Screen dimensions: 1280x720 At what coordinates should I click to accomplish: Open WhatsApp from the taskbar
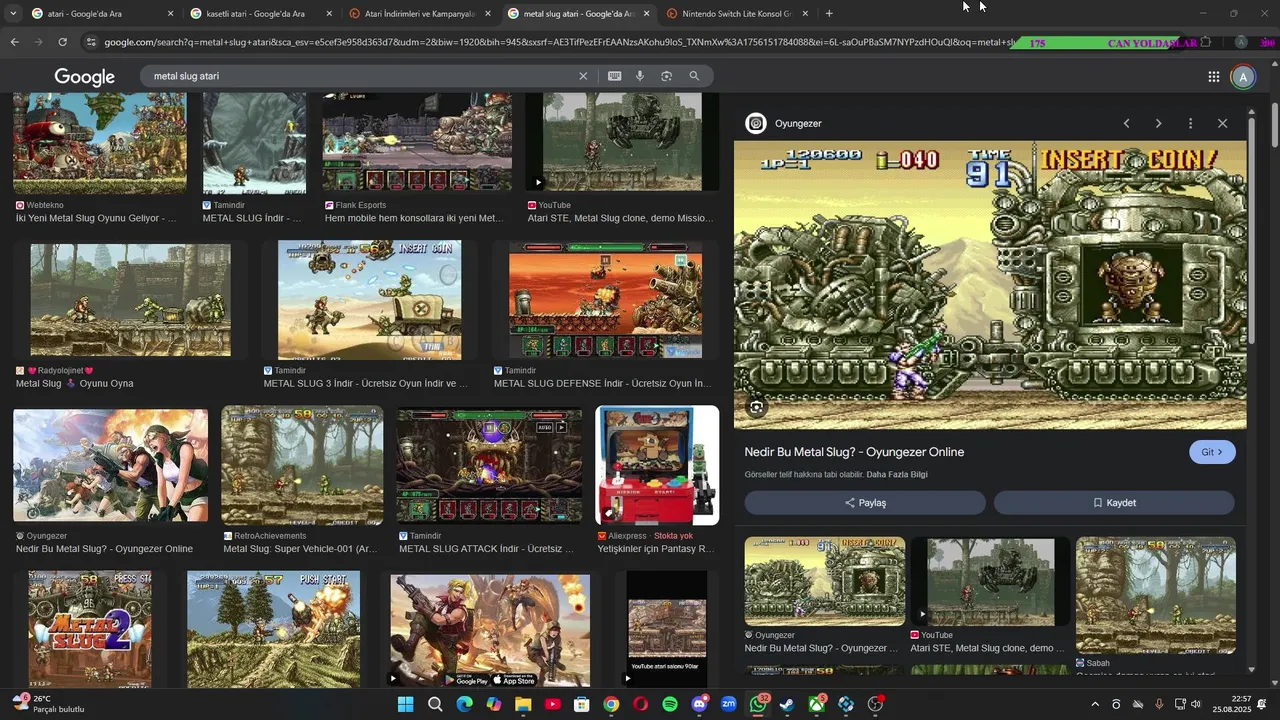point(758,704)
